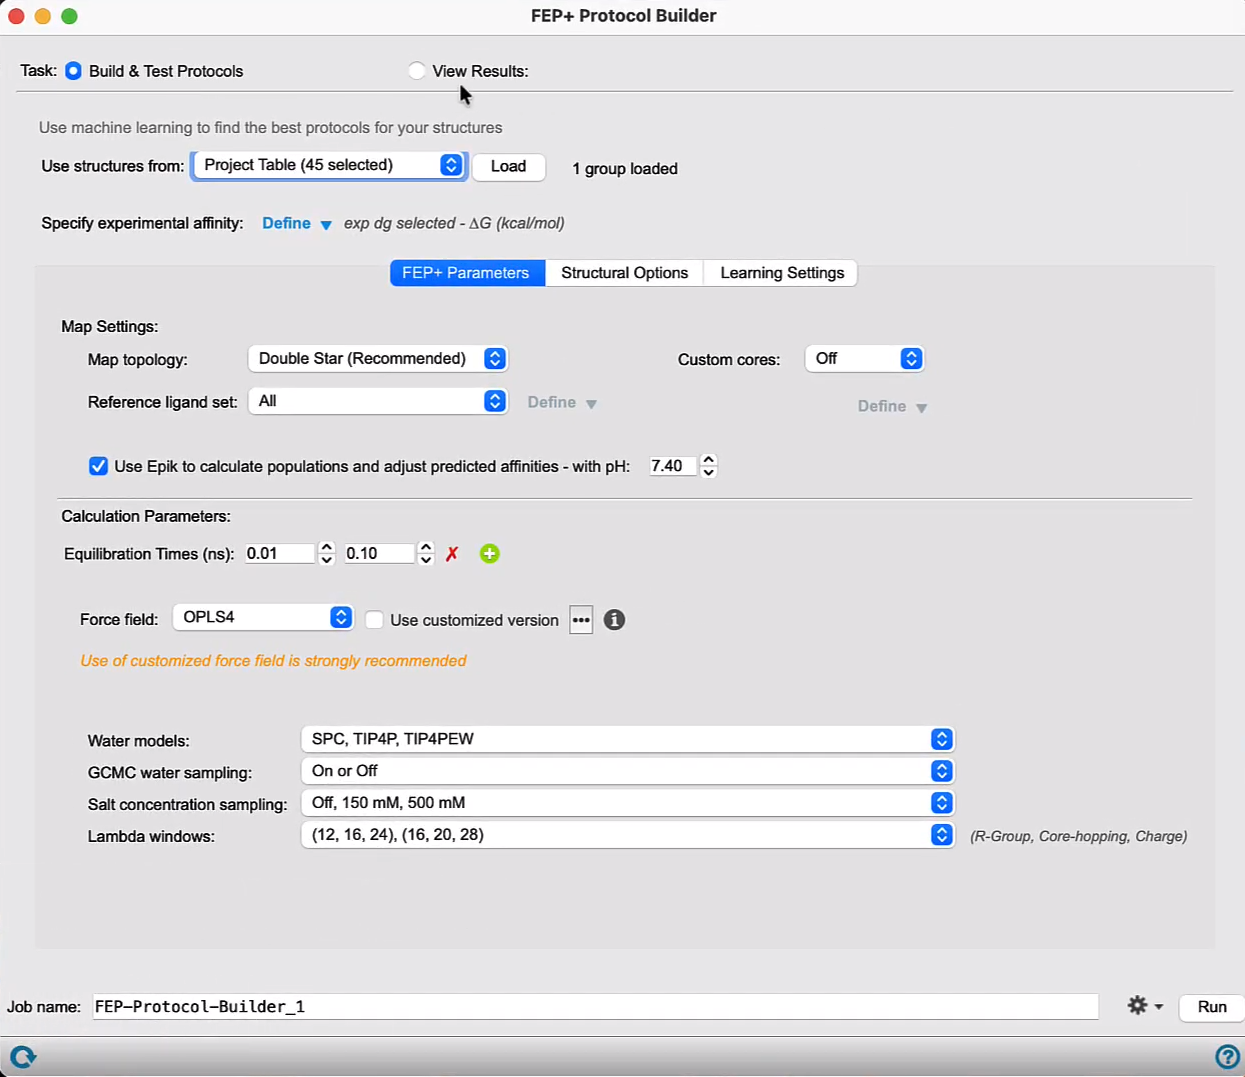Open job settings gear icon
The width and height of the screenshot is (1245, 1077).
(1145, 1006)
